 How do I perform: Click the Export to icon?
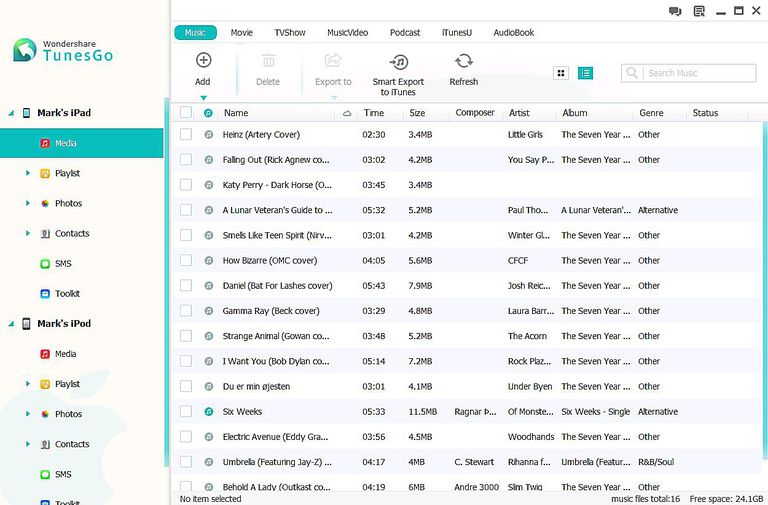tap(333, 60)
